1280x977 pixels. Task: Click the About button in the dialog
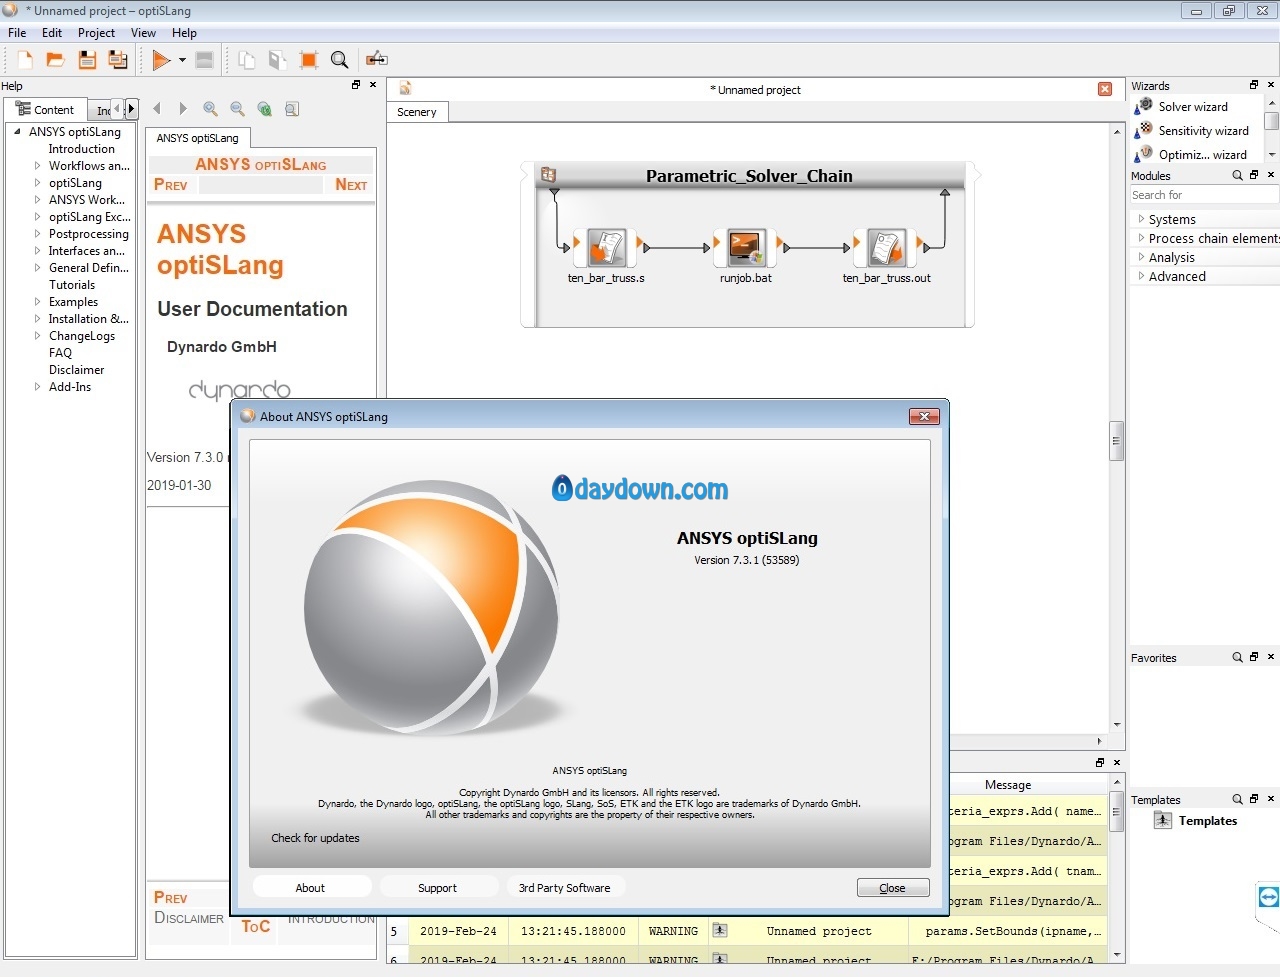point(310,888)
